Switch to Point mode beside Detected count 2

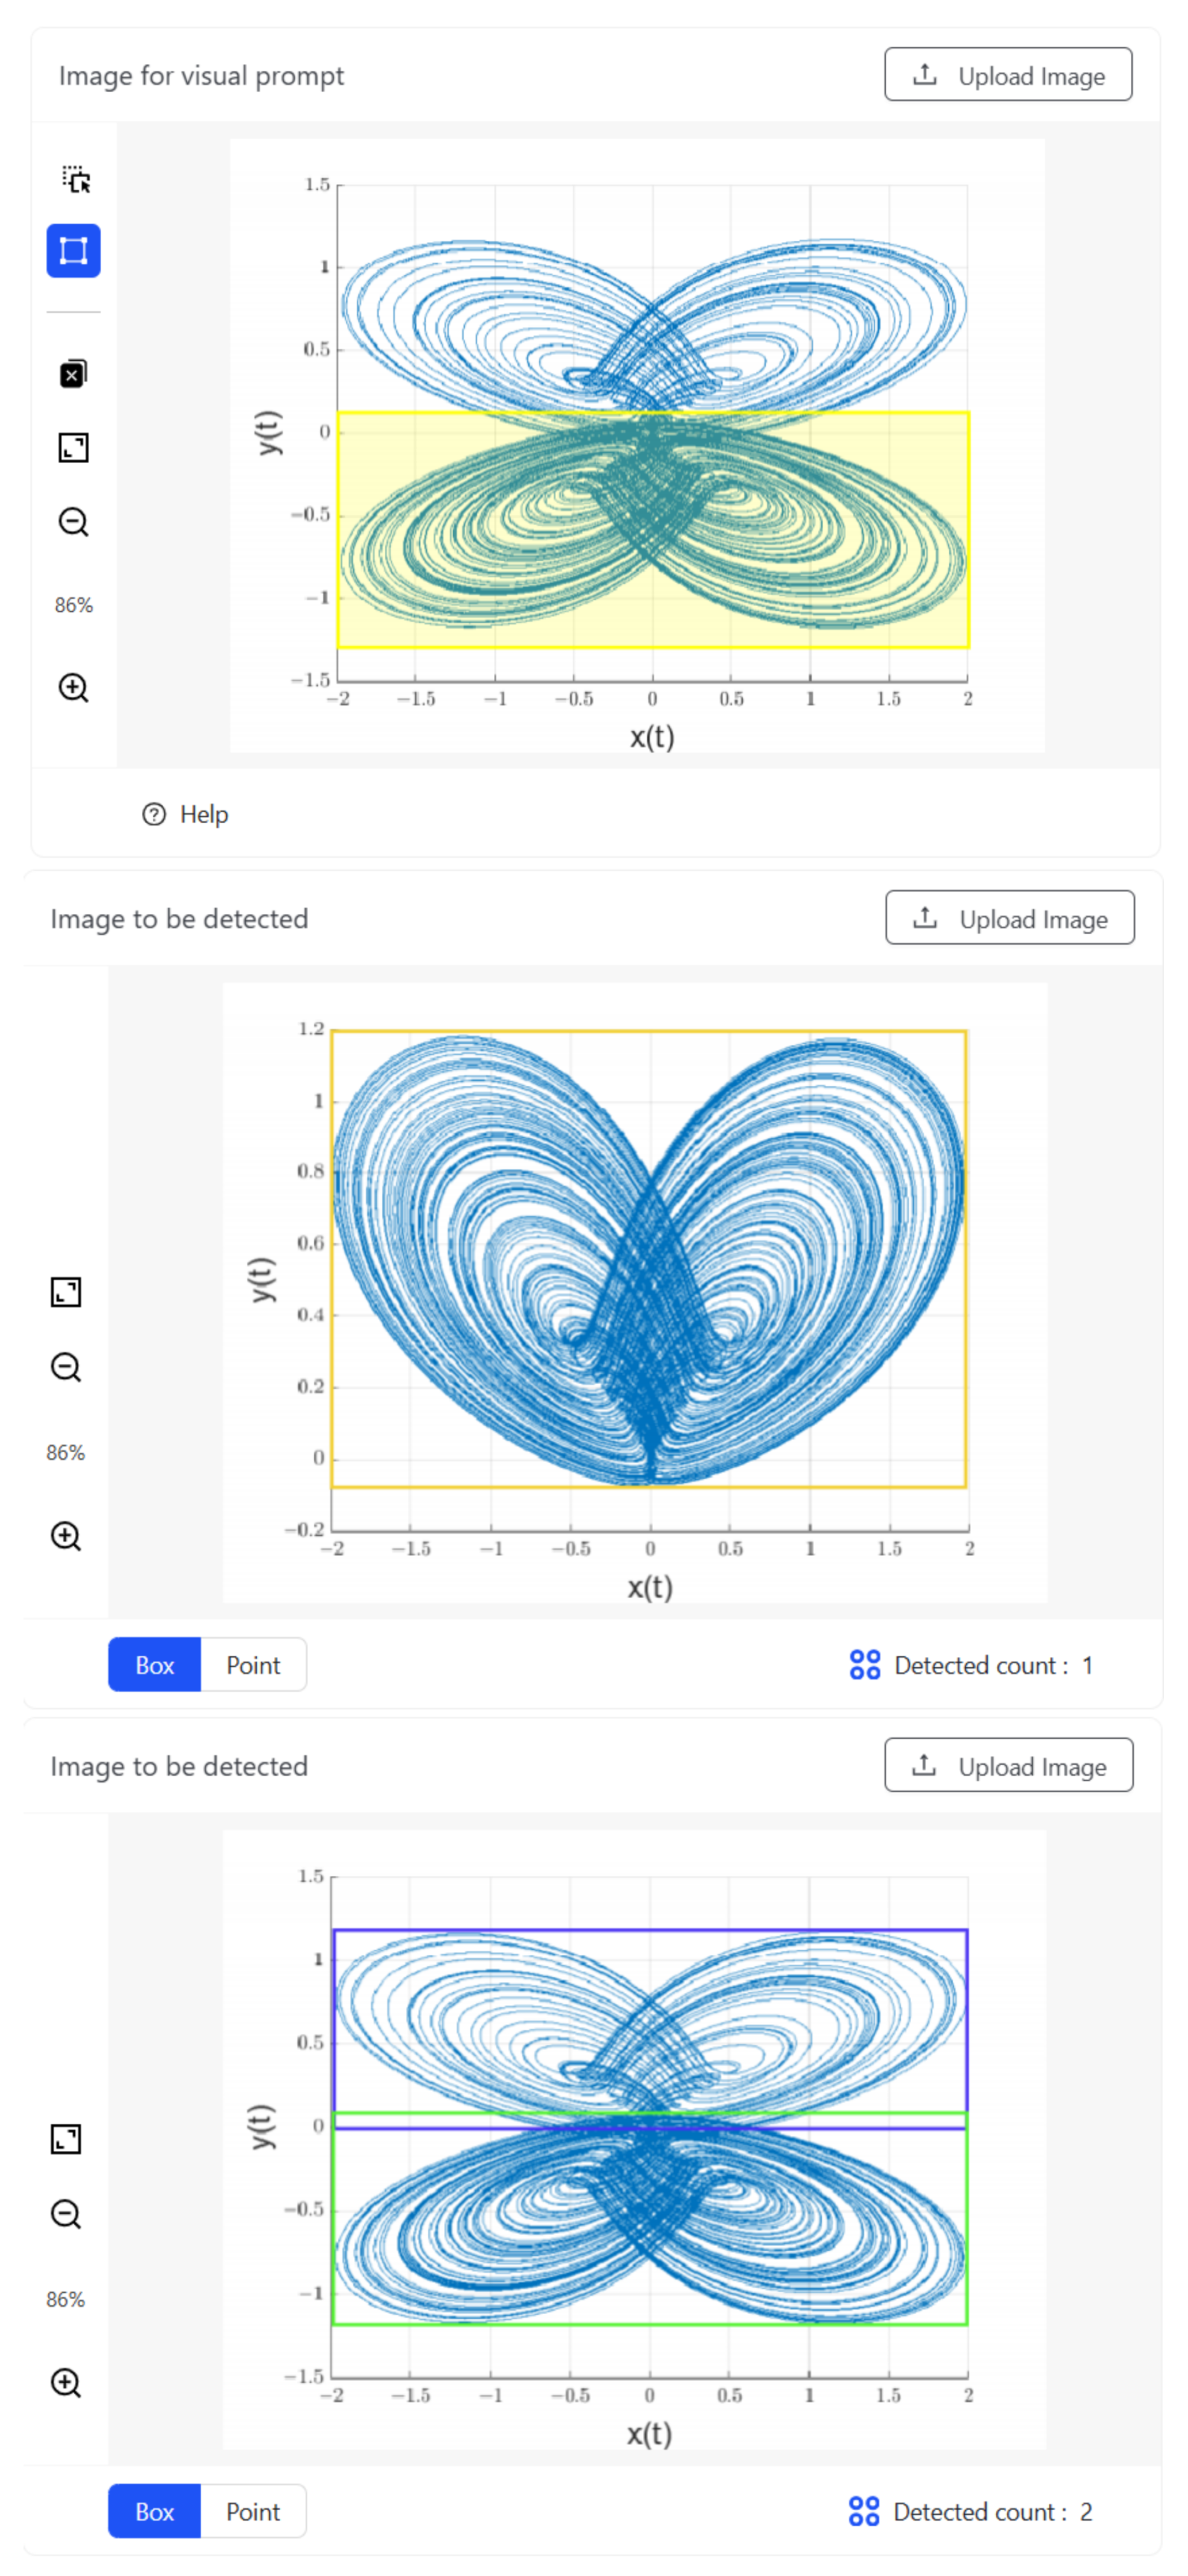pos(253,2511)
